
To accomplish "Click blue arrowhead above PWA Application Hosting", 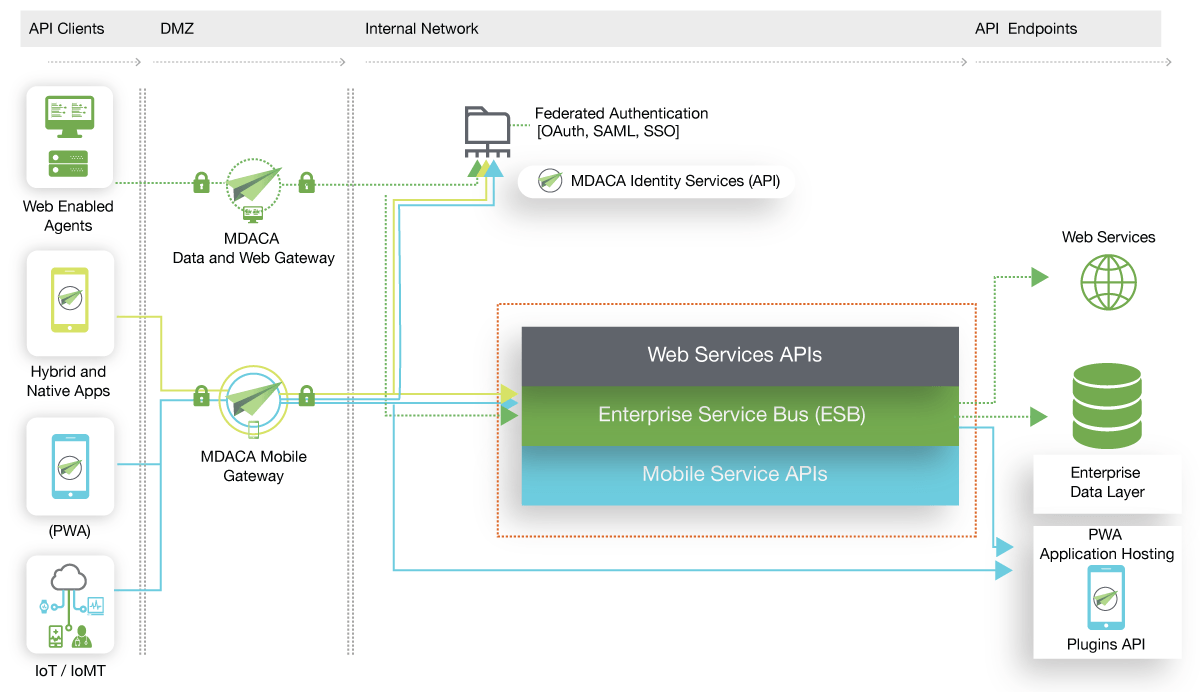I will click(x=1006, y=547).
